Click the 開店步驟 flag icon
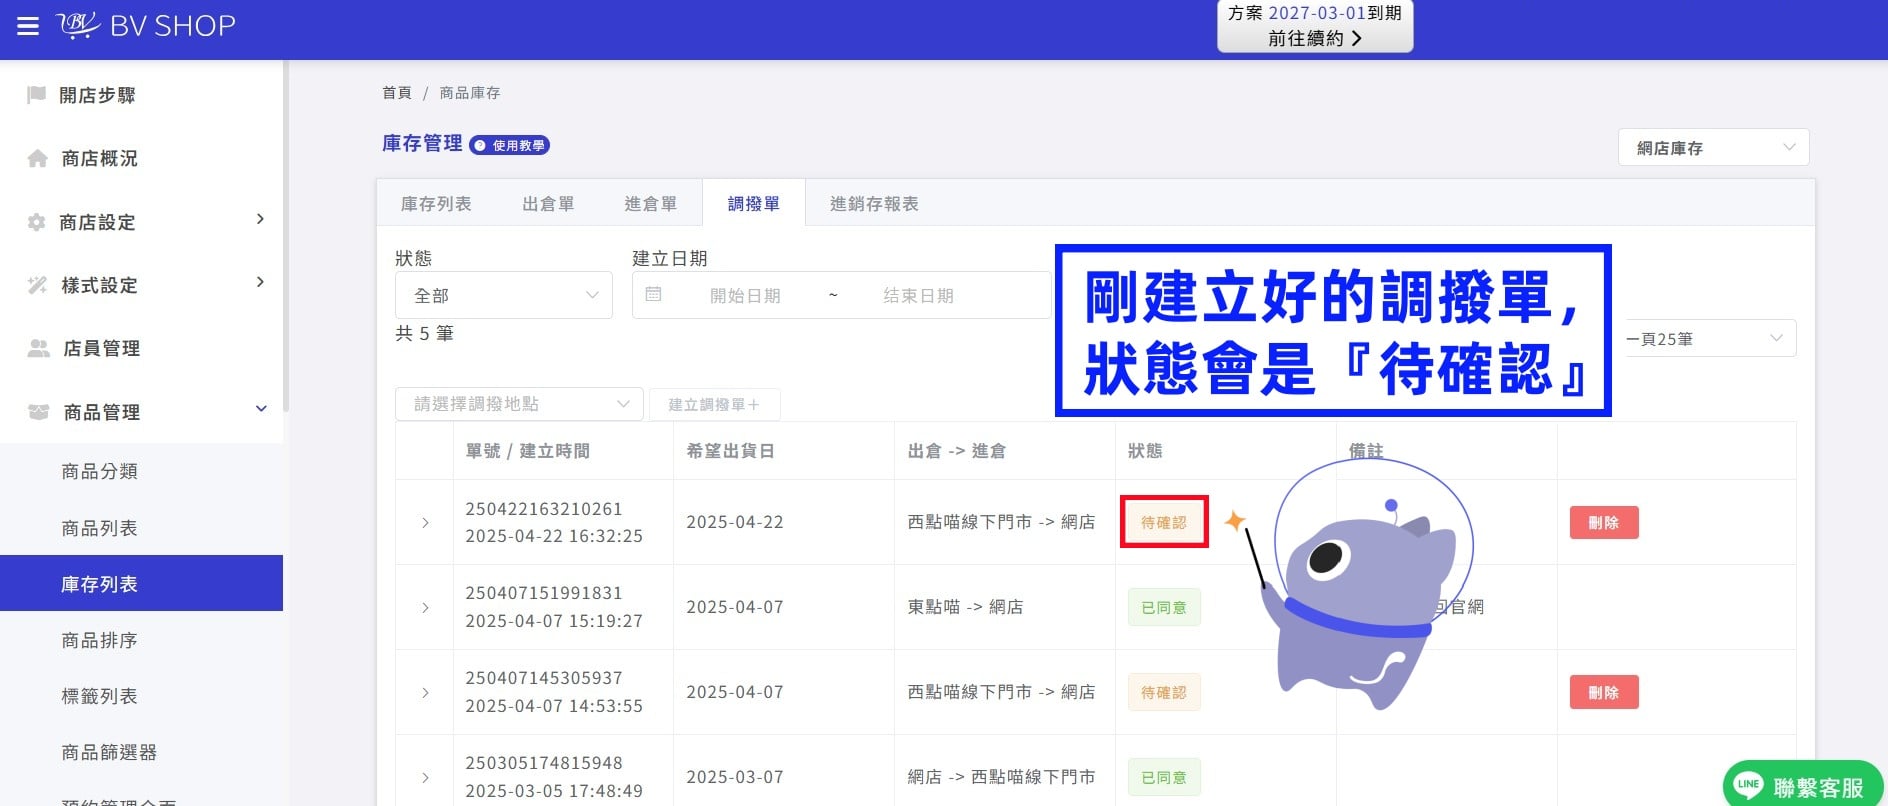 tap(37, 95)
